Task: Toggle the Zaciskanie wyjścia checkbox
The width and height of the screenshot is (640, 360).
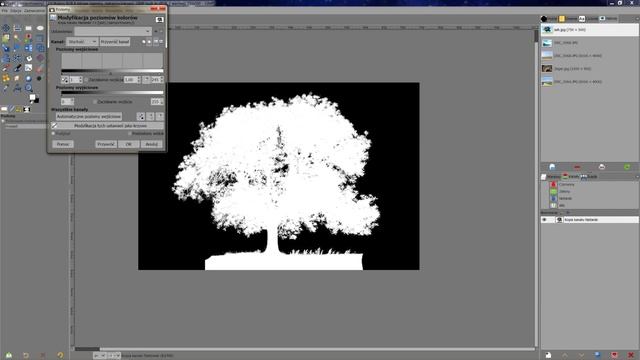Action: point(95,102)
